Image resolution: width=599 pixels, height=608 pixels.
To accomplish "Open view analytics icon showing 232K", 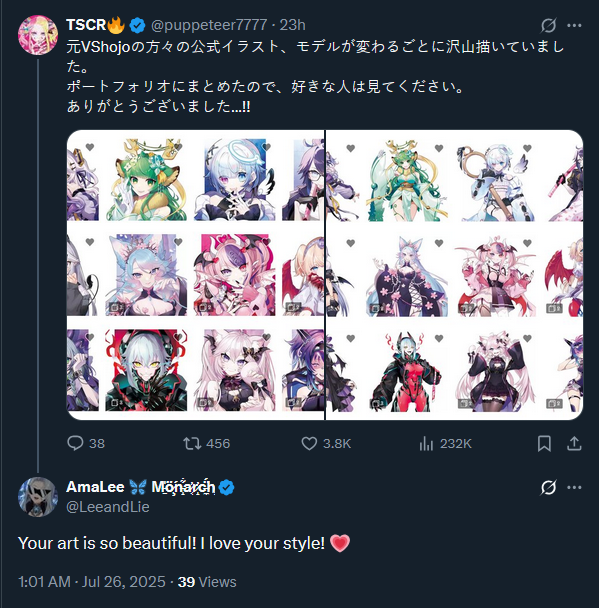I will pos(426,443).
